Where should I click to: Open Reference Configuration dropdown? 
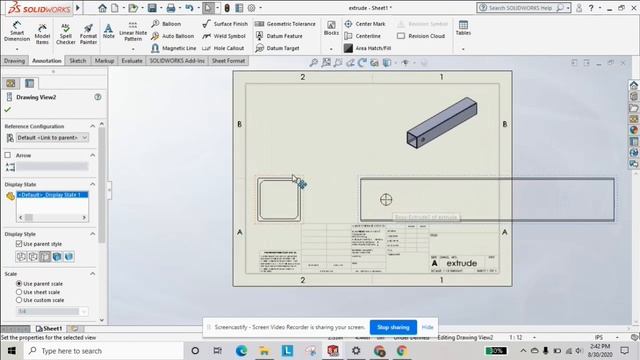point(52,138)
